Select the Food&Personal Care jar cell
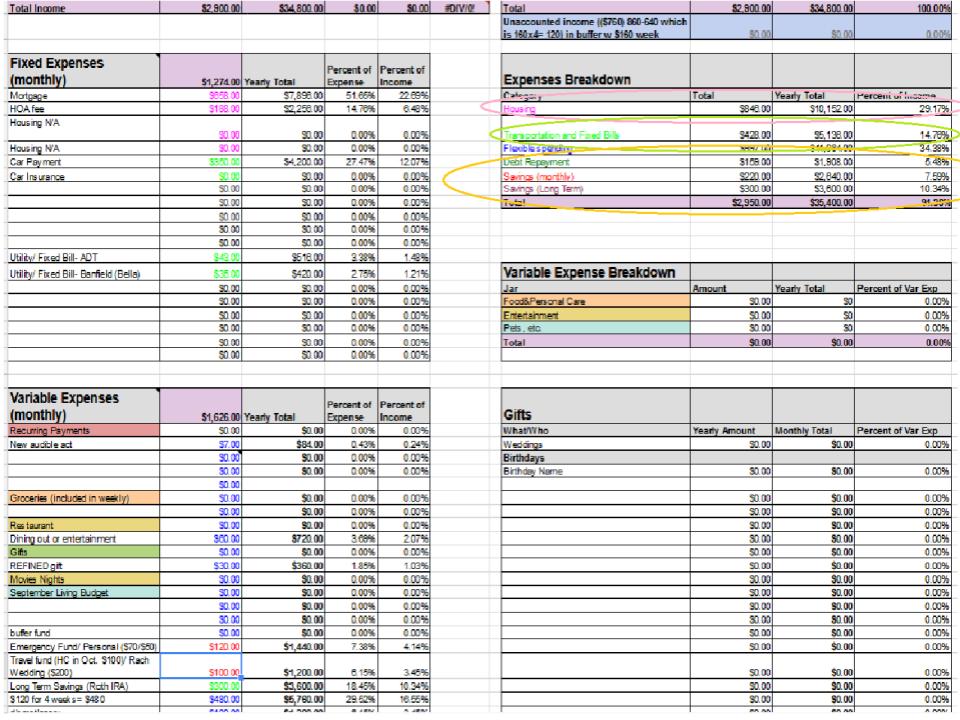Image resolution: width=960 pixels, height=720 pixels. coord(595,301)
